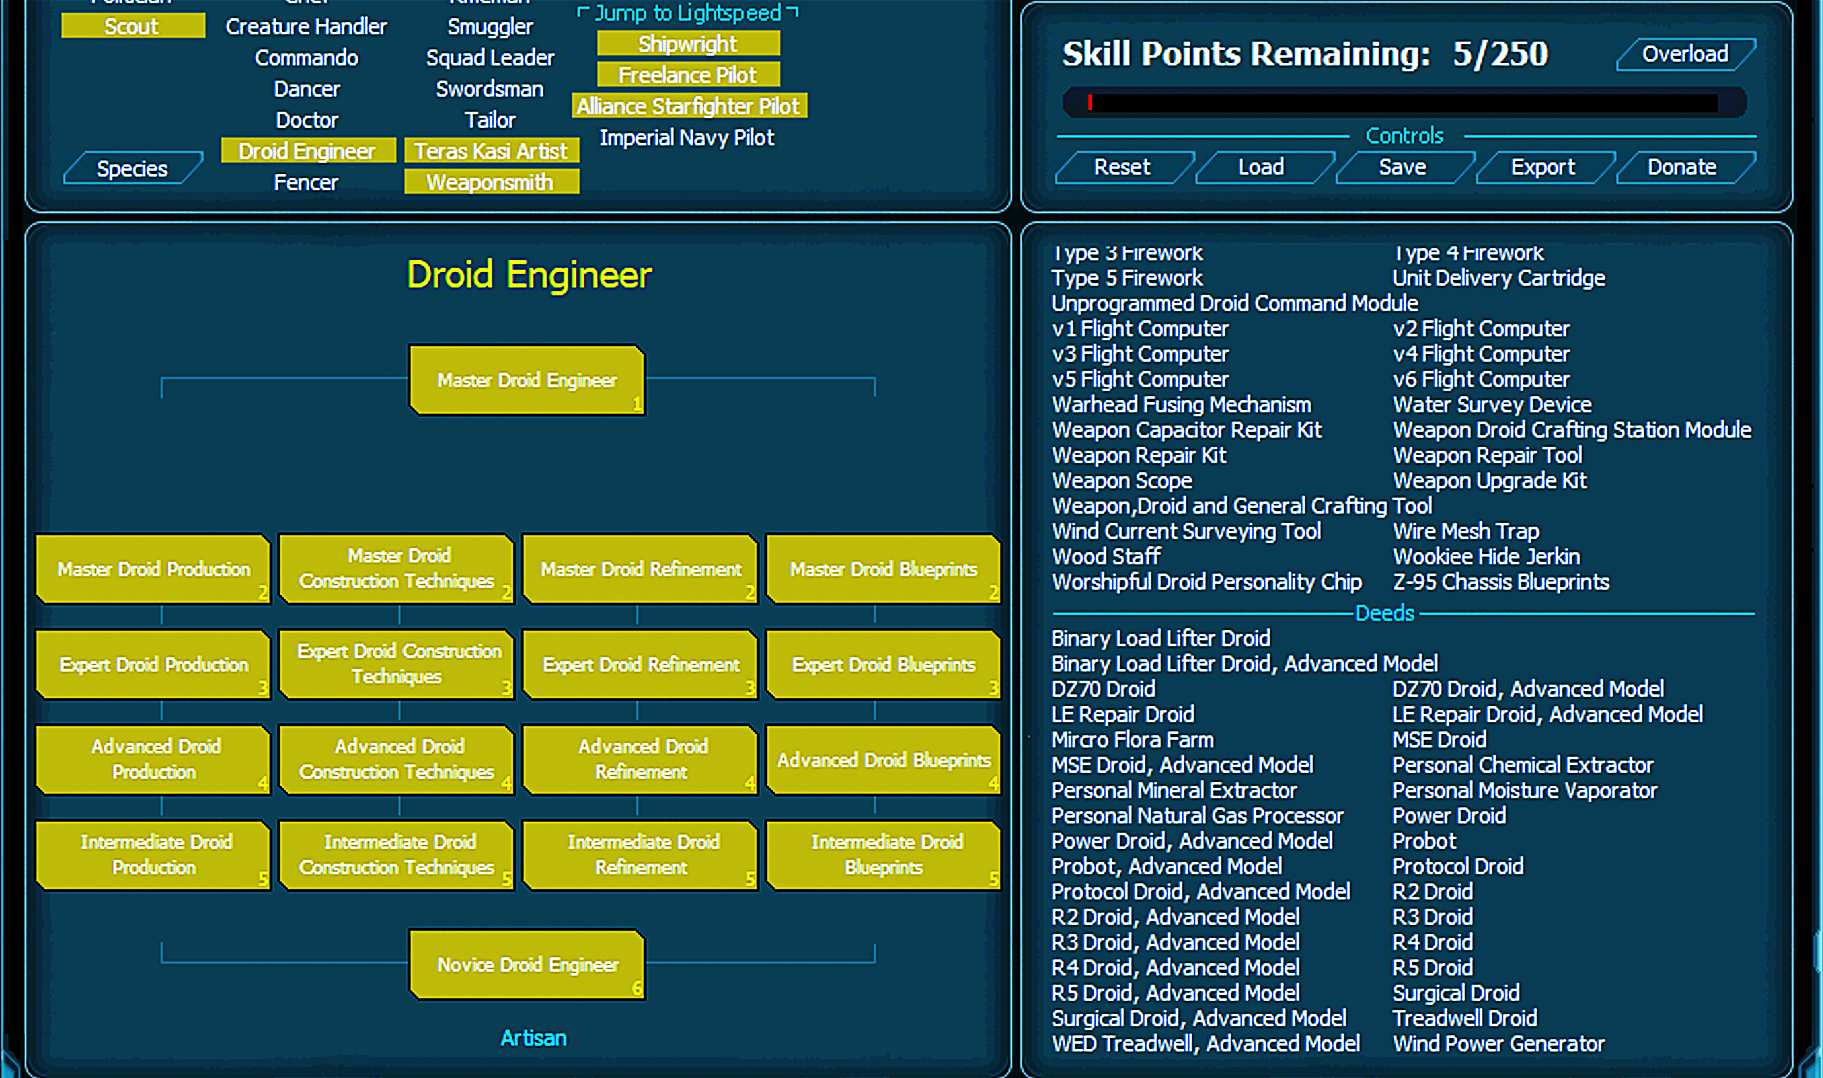Click the Donate button
The height and width of the screenshot is (1078, 1823).
pos(1682,167)
